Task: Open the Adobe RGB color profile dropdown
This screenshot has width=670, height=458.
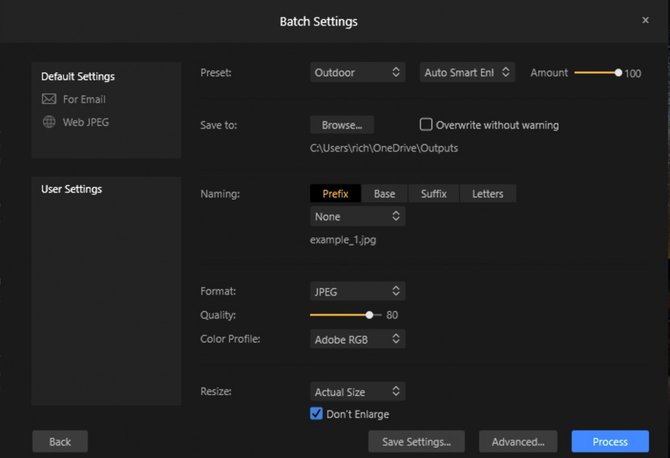Action: (357, 339)
